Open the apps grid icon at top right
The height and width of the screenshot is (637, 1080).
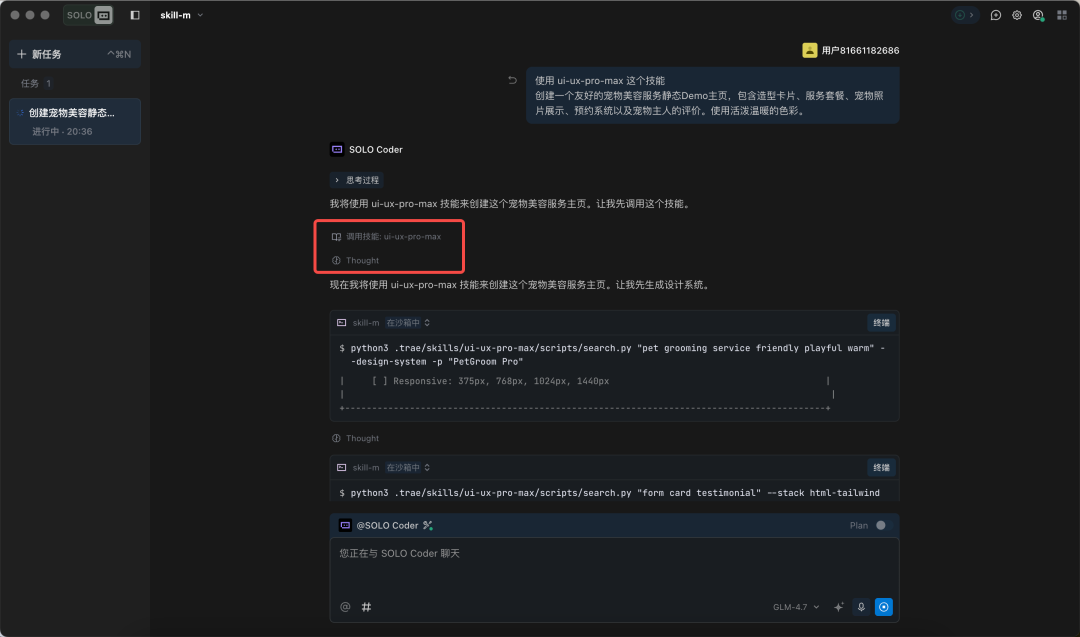click(1062, 15)
